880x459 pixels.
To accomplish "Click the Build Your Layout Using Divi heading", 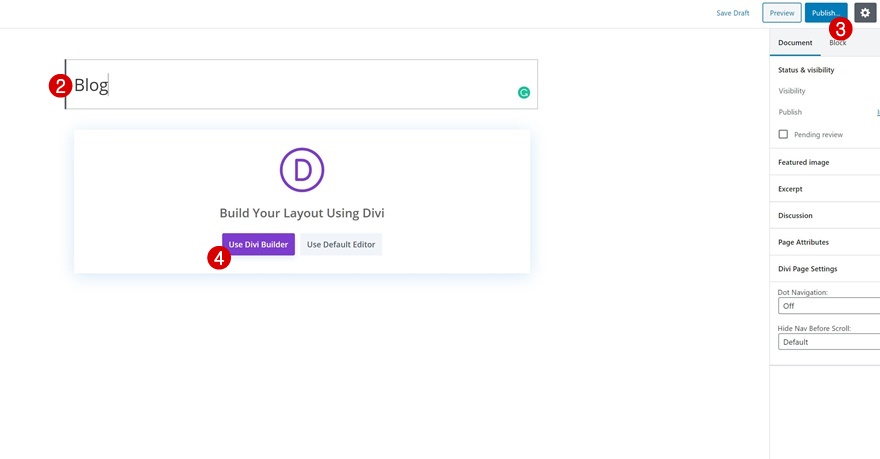I will click(302, 213).
